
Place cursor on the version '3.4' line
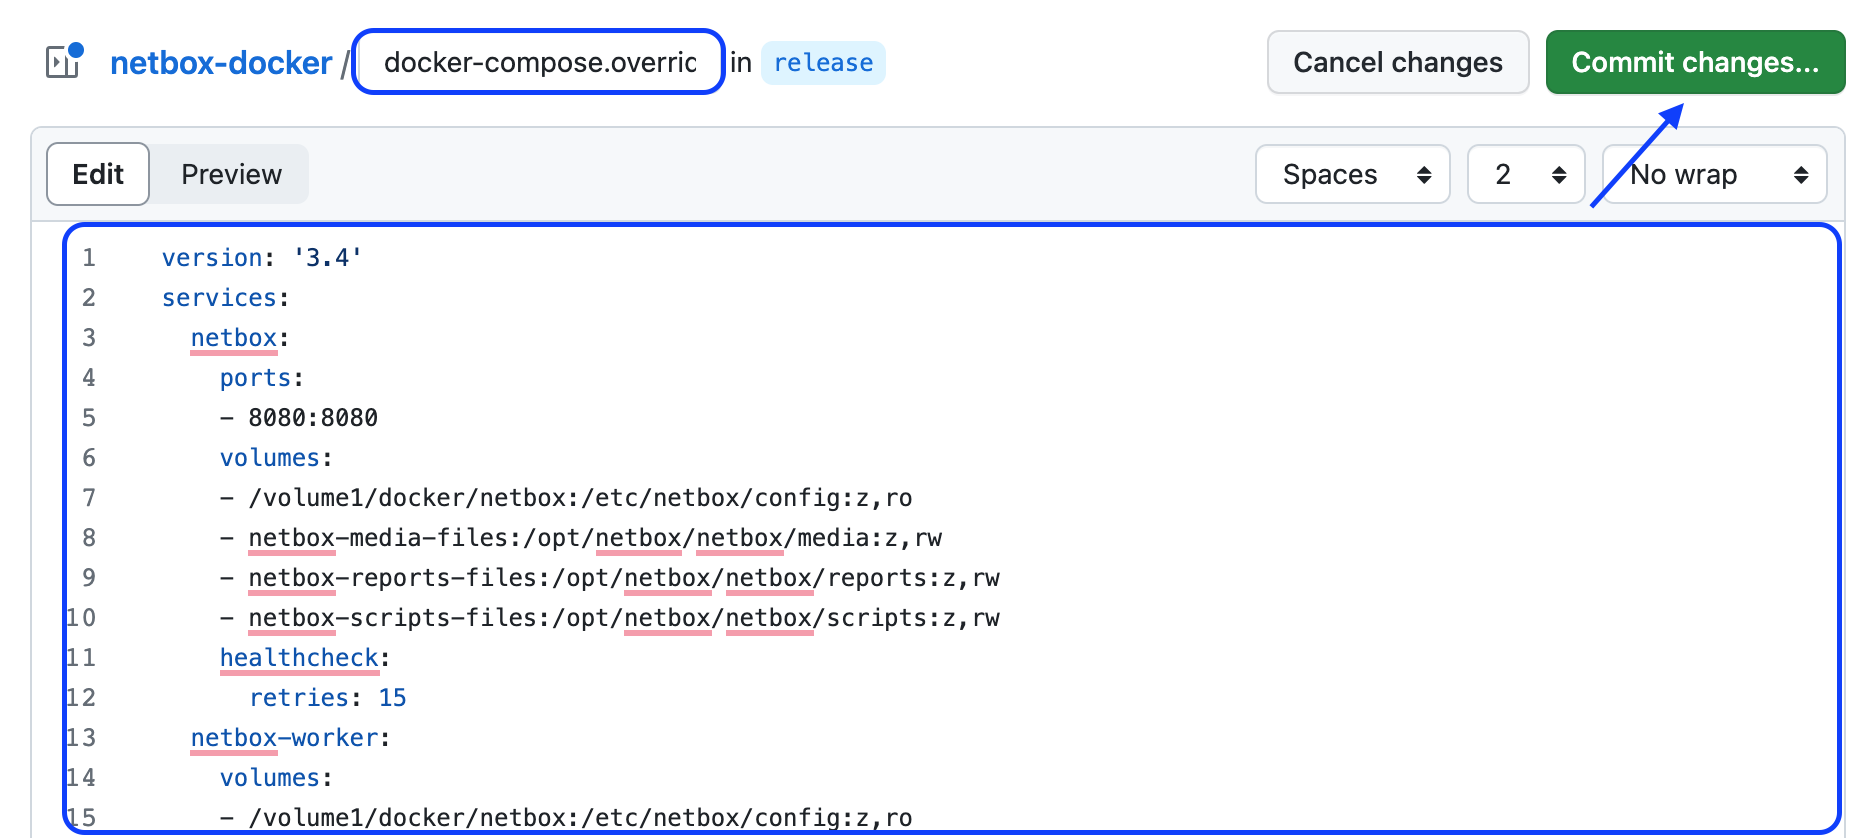(x=262, y=258)
